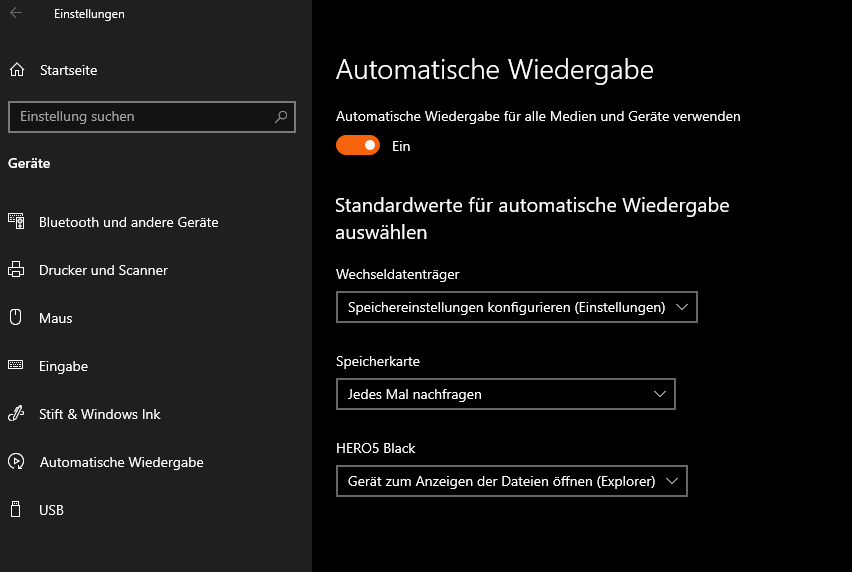852x572 pixels.
Task: Expand the Speicherkarte dropdown
Action: (x=505, y=394)
